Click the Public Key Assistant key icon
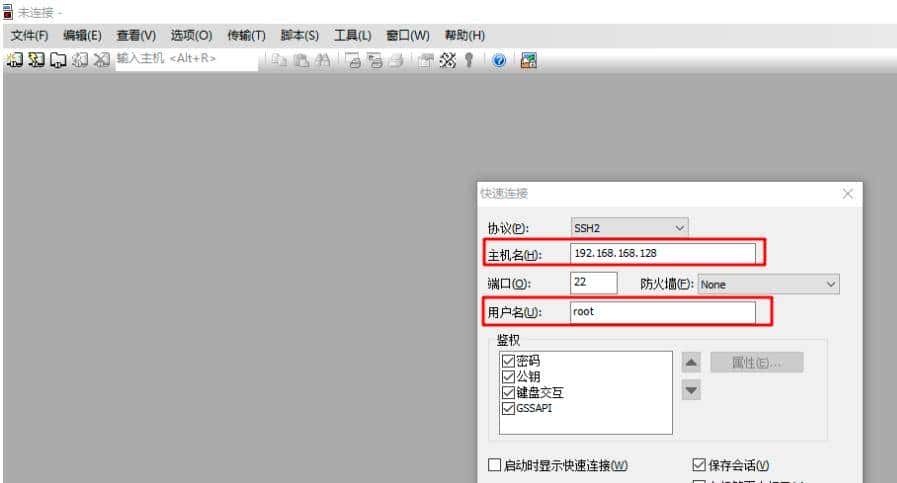The image size is (897, 483). (x=469, y=60)
